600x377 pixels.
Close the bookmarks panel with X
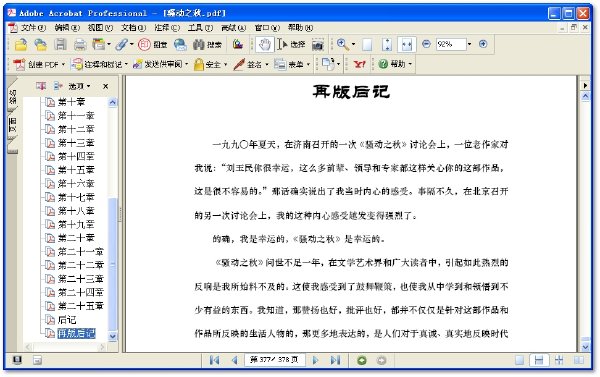(106, 86)
